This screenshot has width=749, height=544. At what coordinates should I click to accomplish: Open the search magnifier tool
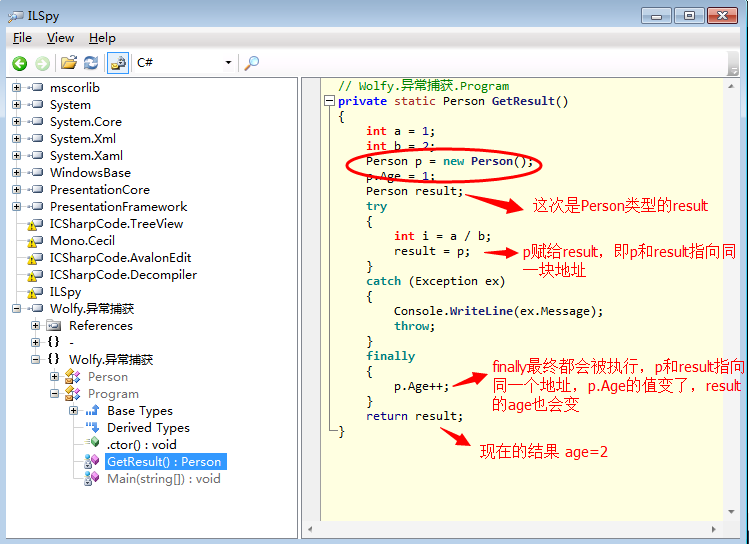(x=251, y=63)
